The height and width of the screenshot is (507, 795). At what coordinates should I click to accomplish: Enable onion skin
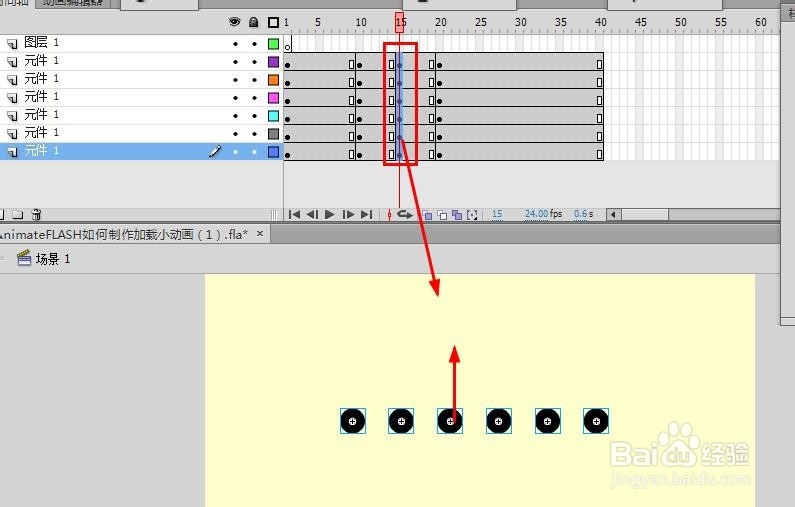[x=427, y=215]
